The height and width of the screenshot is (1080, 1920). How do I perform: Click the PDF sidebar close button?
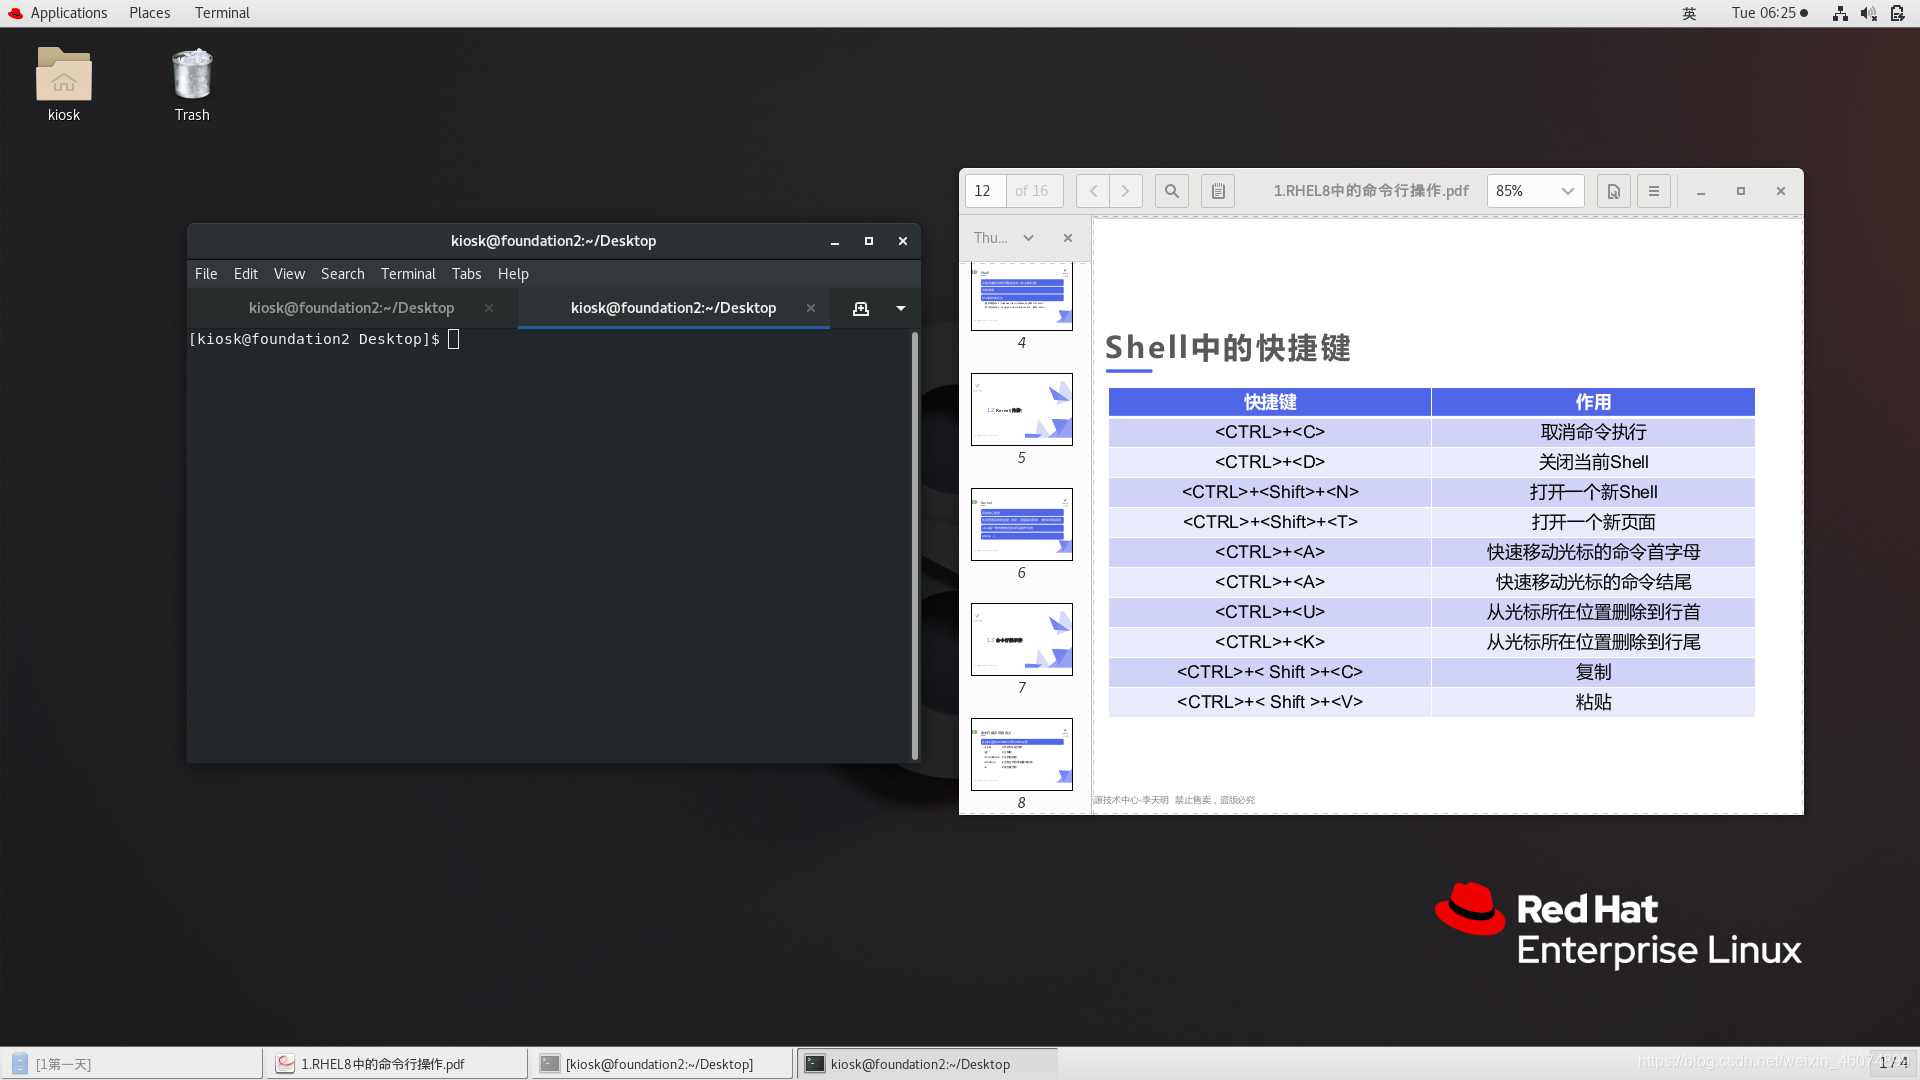pos(1067,237)
